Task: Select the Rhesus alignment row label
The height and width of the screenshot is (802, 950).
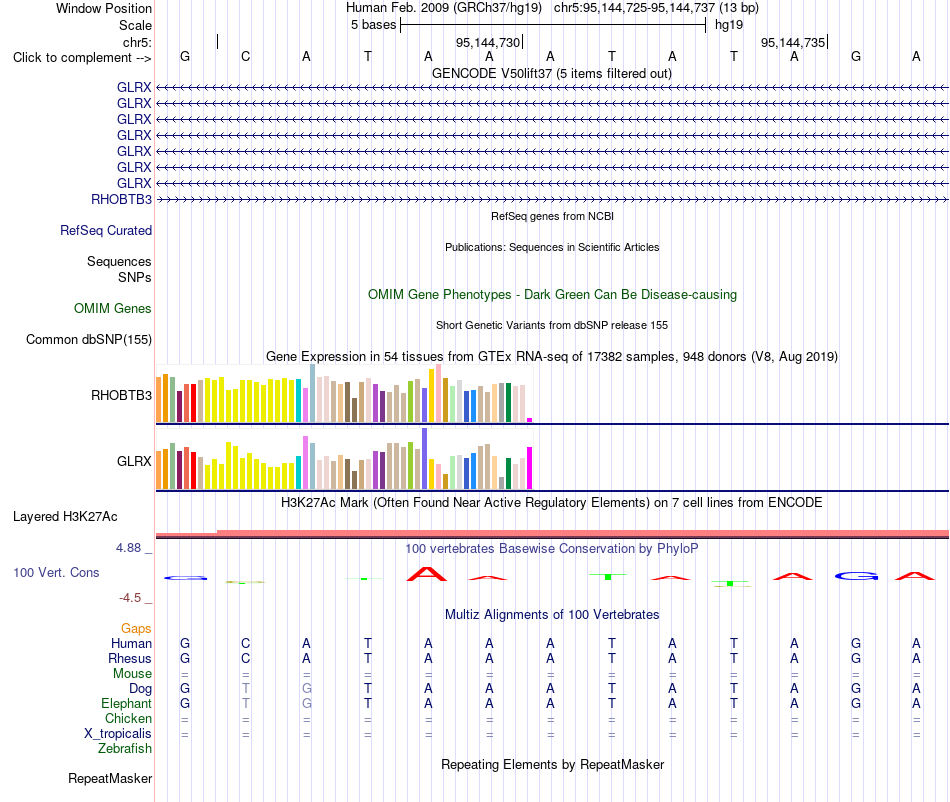Action: [x=130, y=658]
